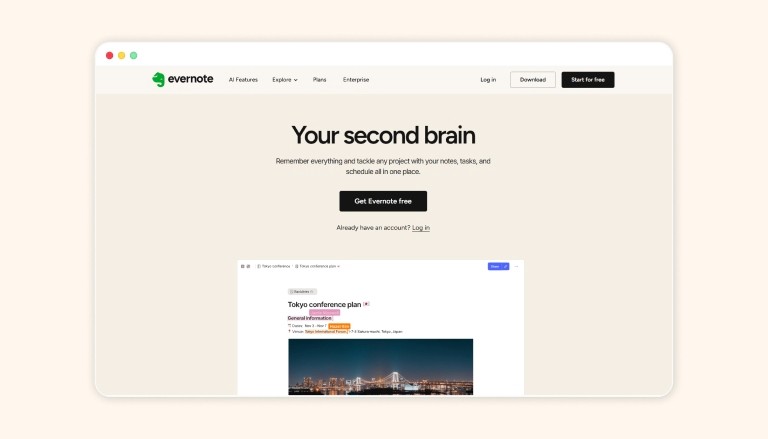Click the blue Share button in the note

coord(495,267)
